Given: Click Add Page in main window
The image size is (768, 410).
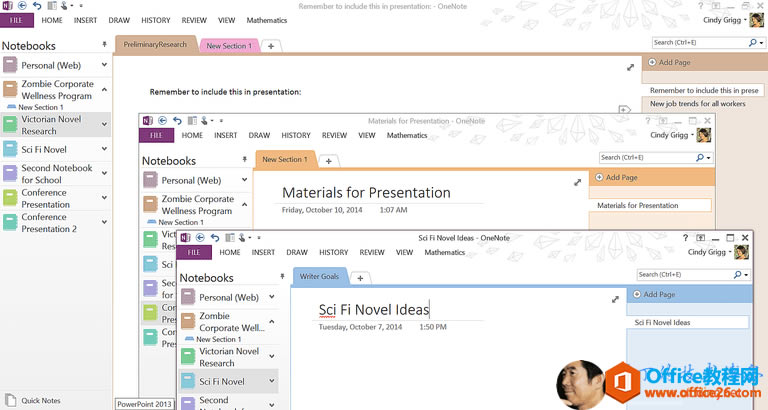Looking at the screenshot, I should 669,62.
